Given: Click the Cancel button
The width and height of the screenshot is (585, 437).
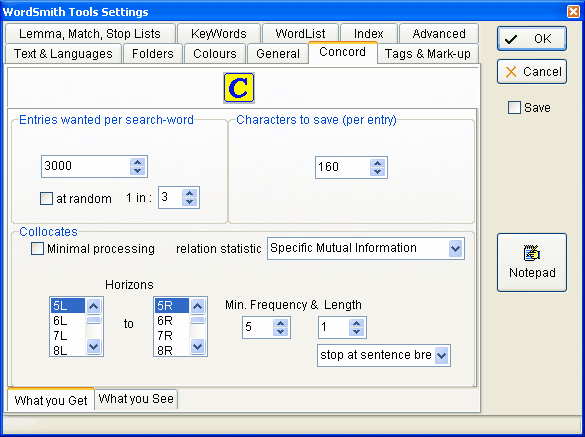Looking at the screenshot, I should tap(532, 71).
